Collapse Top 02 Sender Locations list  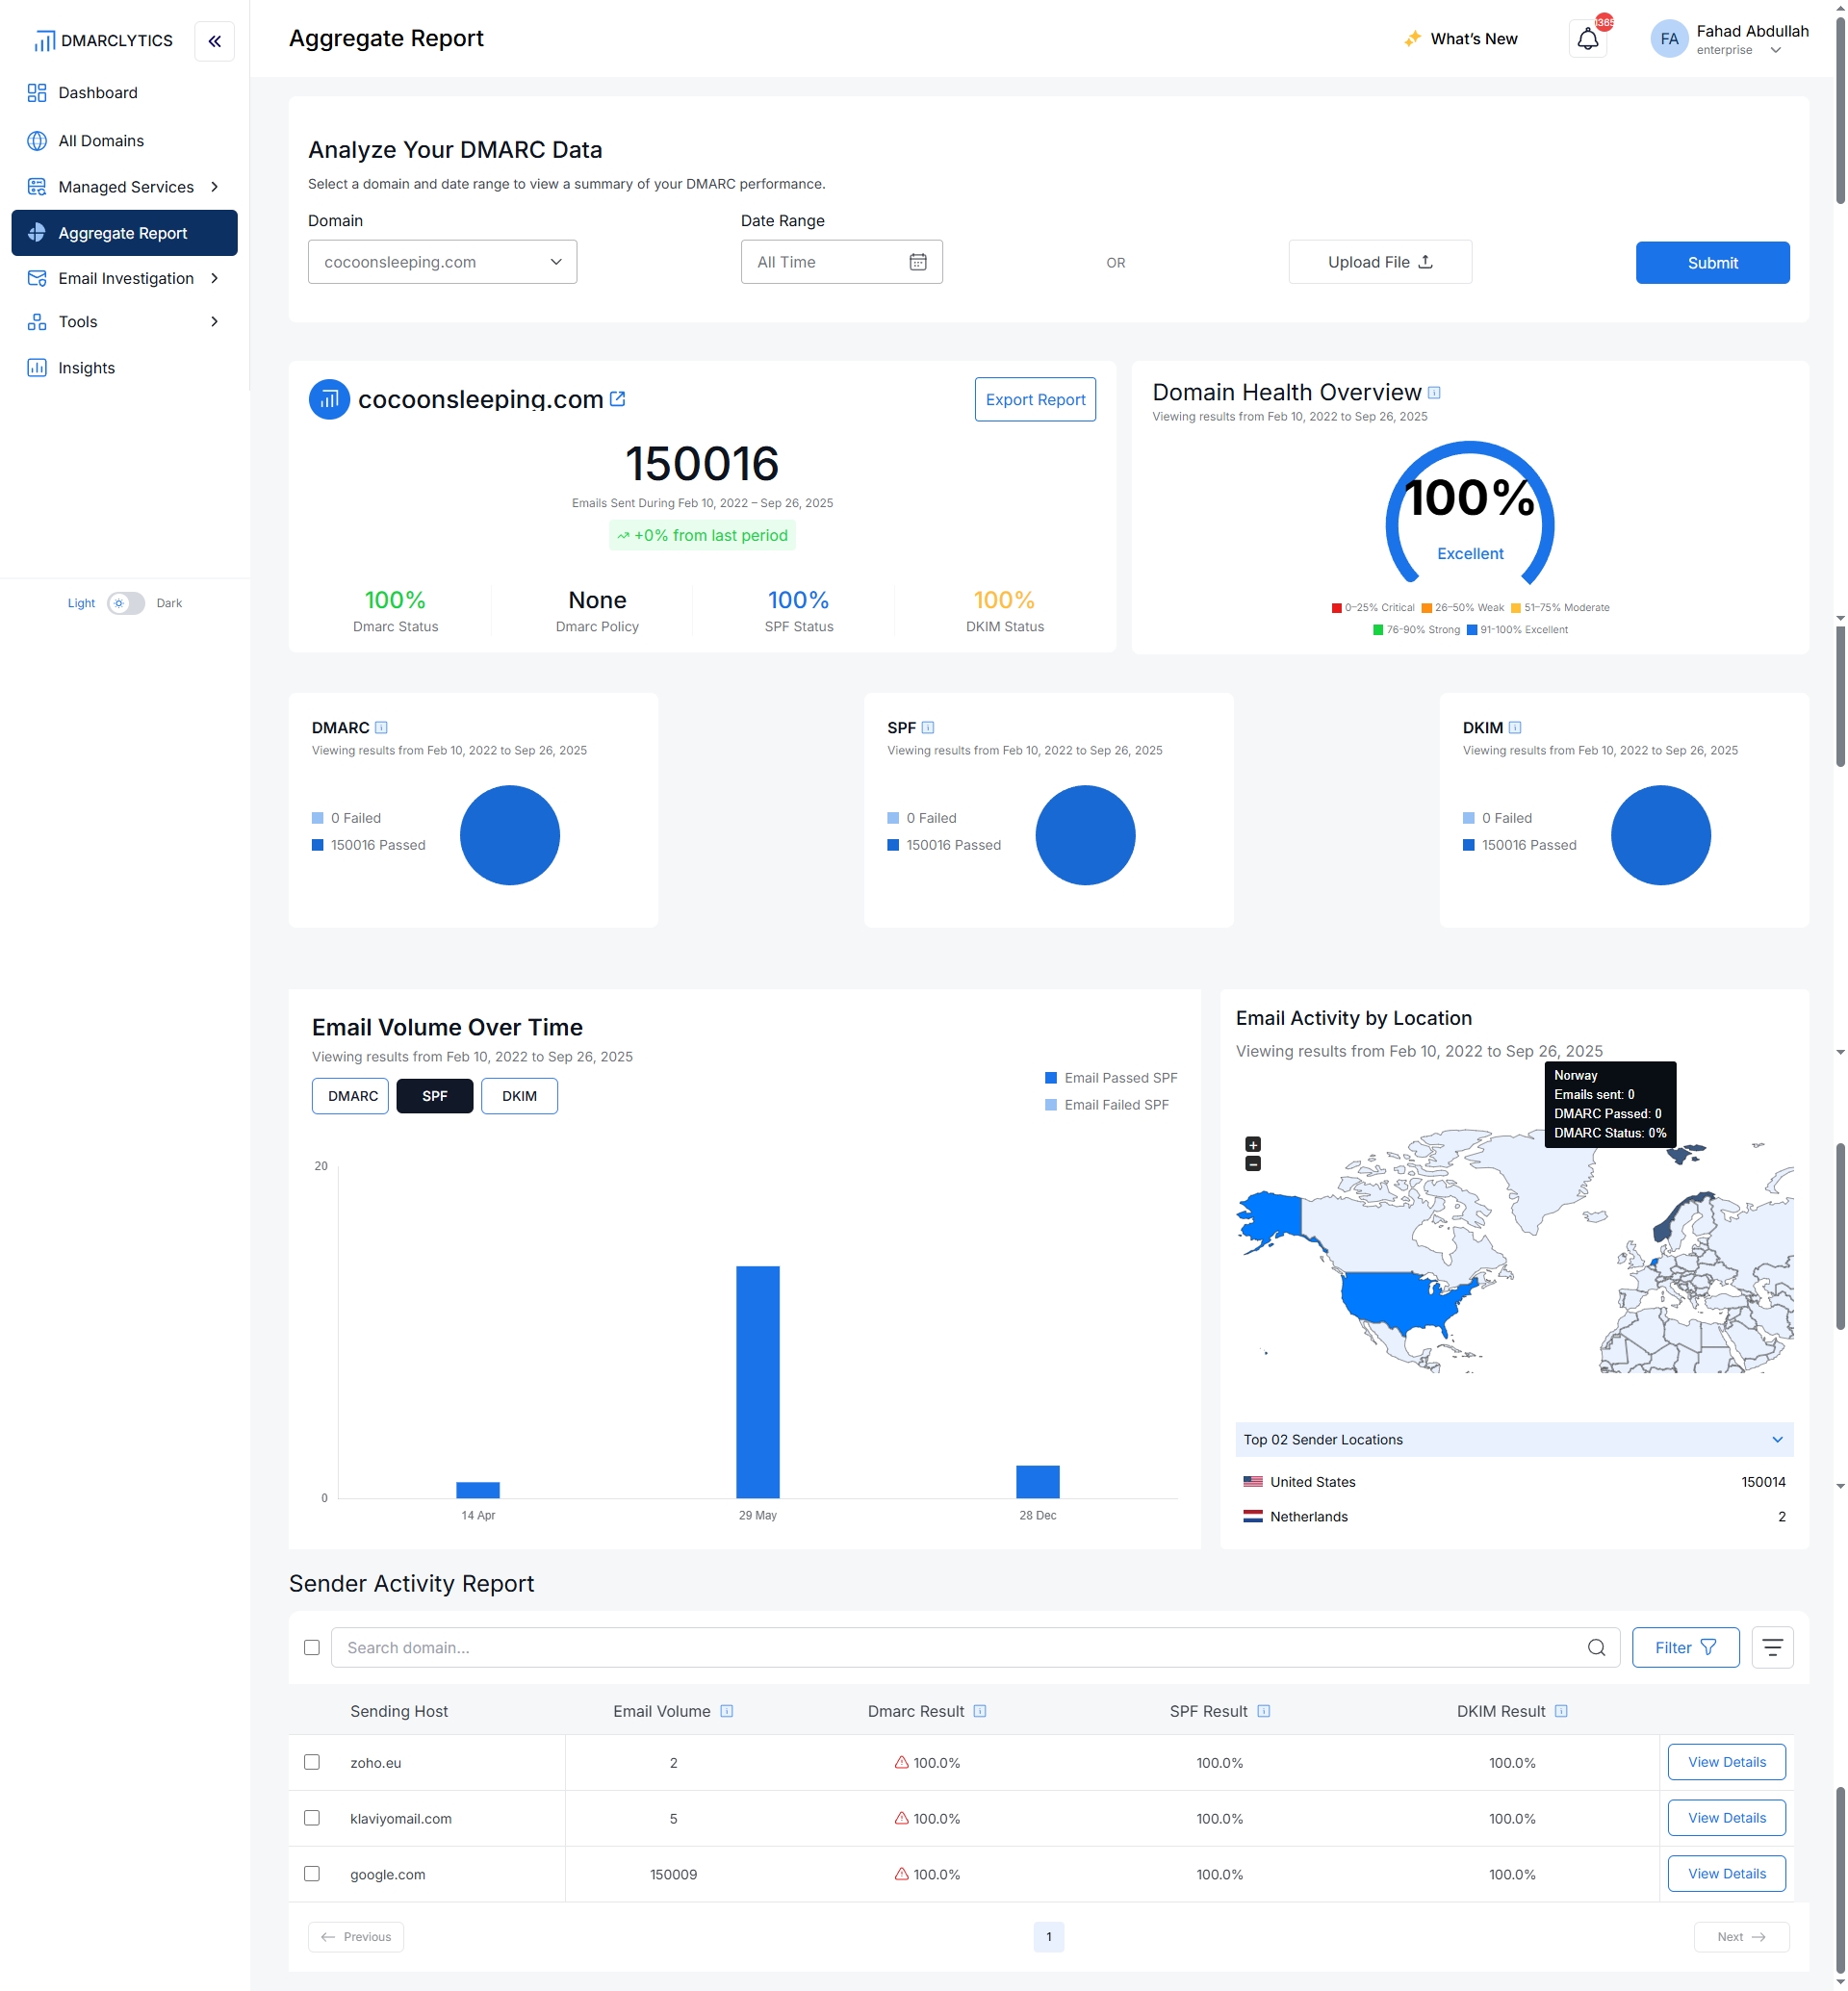pyautogui.click(x=1777, y=1440)
